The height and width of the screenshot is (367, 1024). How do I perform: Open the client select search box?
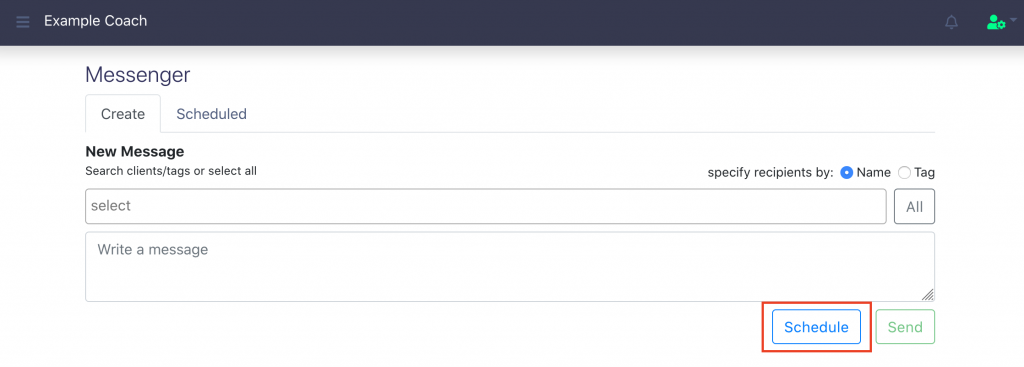click(x=485, y=206)
